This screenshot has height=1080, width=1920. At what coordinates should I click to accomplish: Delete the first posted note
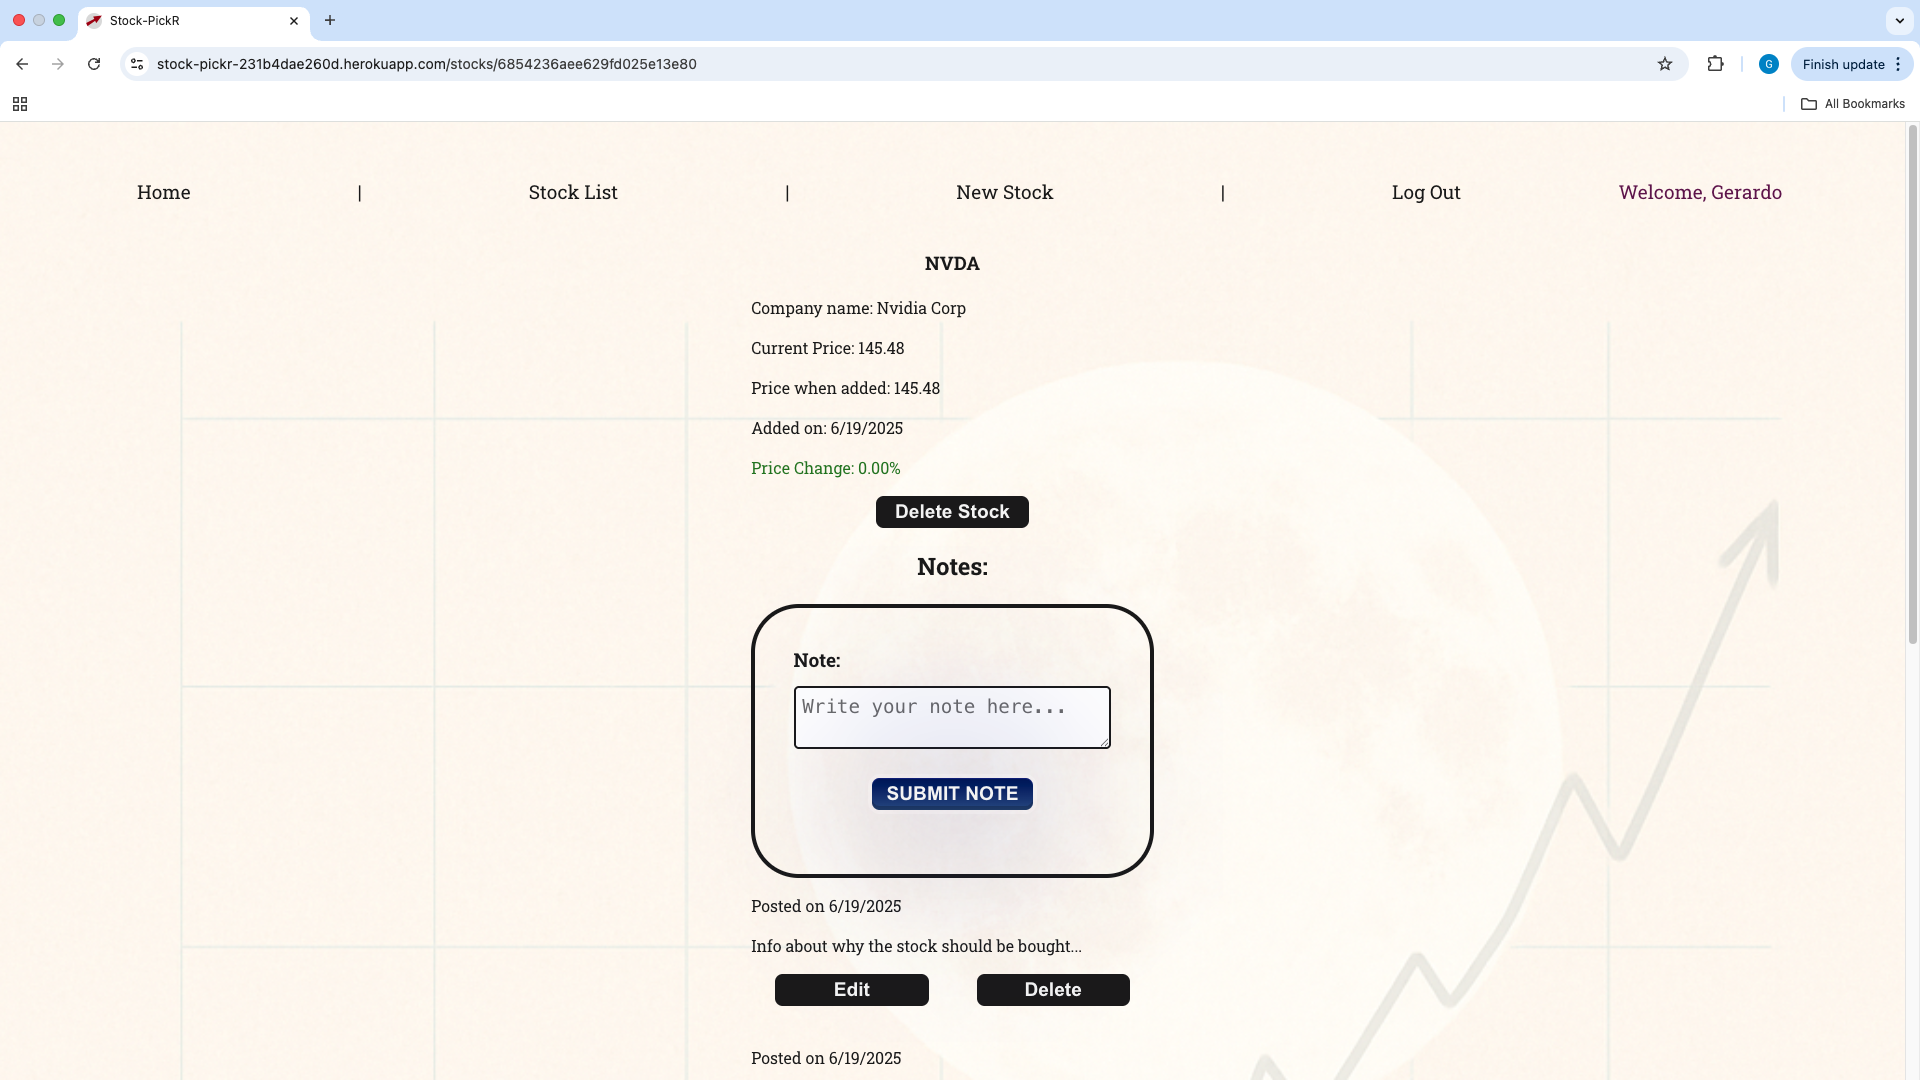click(1053, 990)
